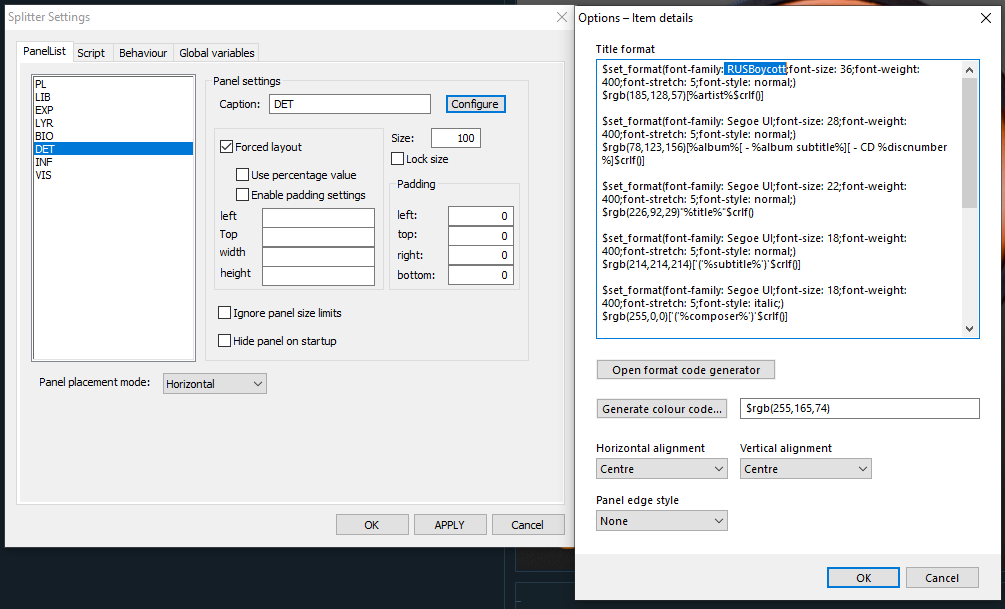Switch to the Behaviour tab
The height and width of the screenshot is (609, 1005).
tap(143, 53)
